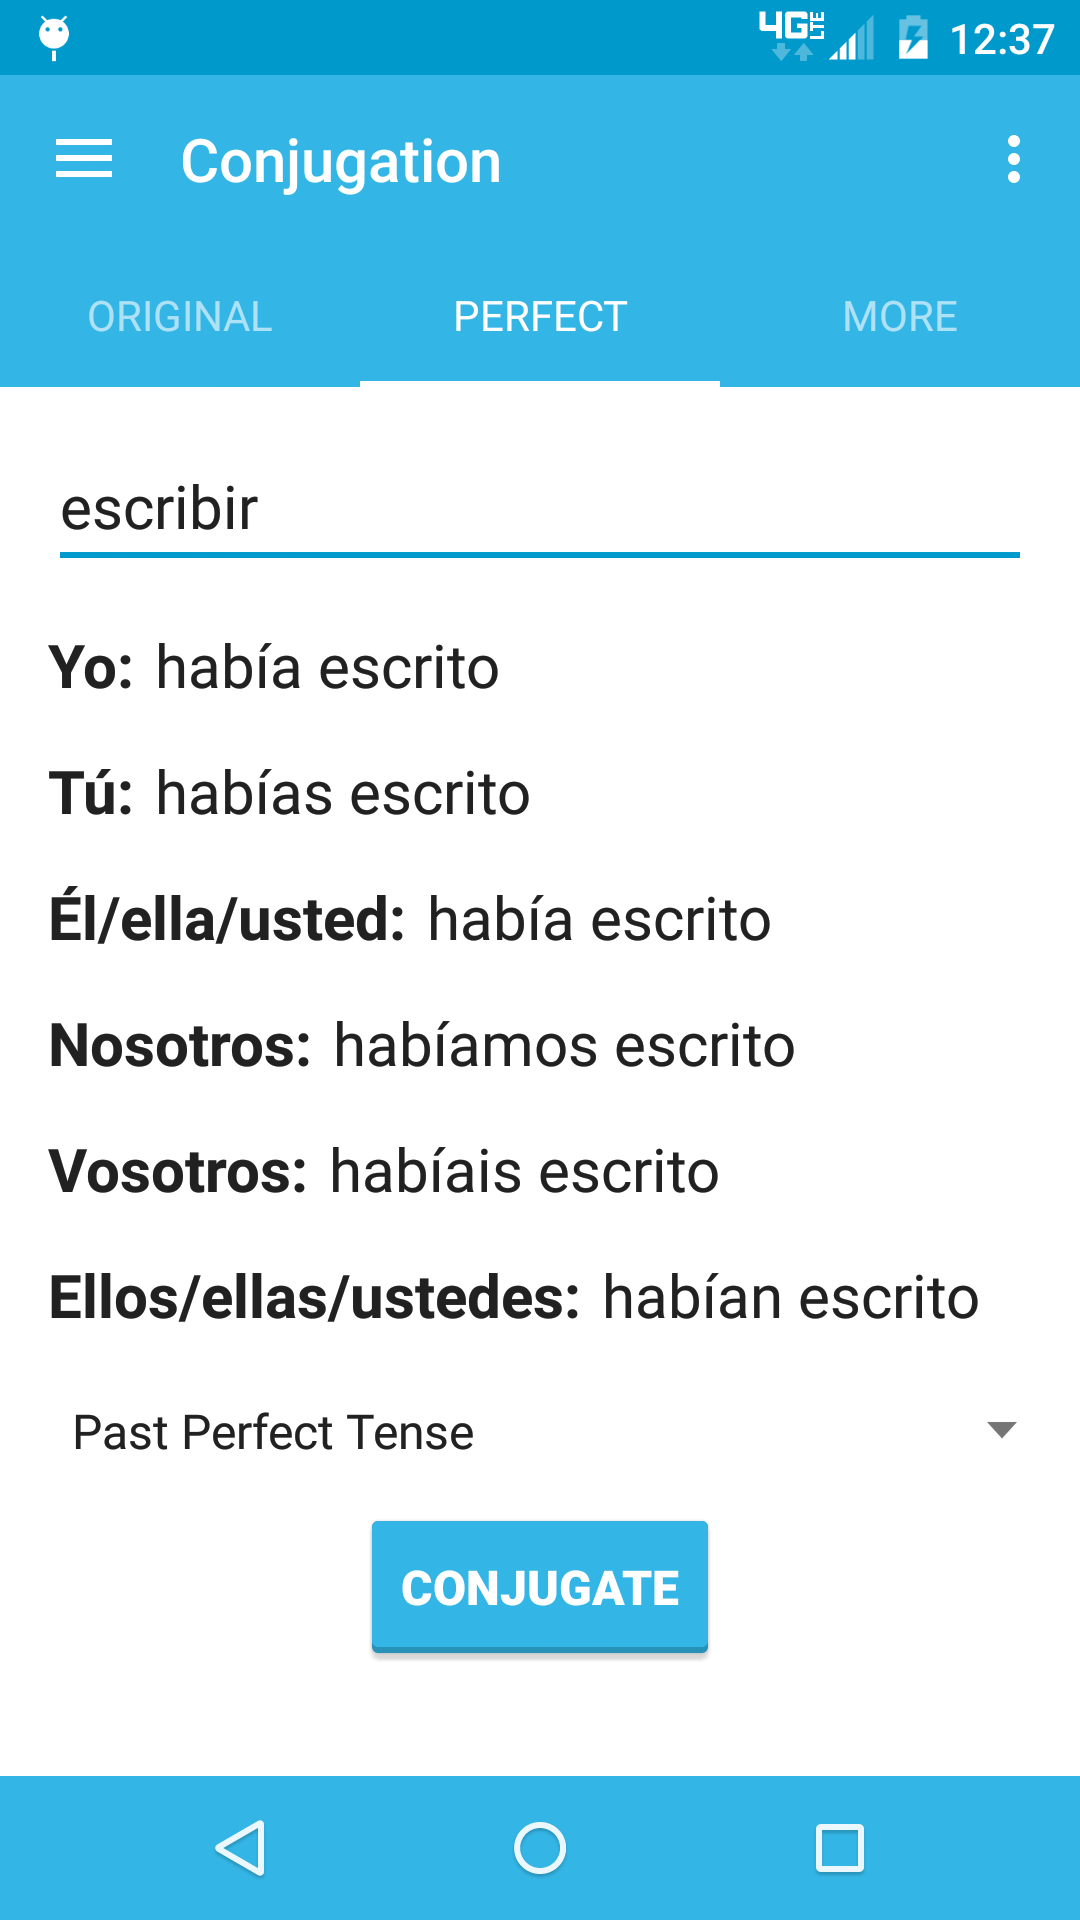The image size is (1080, 1920).
Task: Tap the status bar clock showing 12:37
Action: tap(1001, 40)
